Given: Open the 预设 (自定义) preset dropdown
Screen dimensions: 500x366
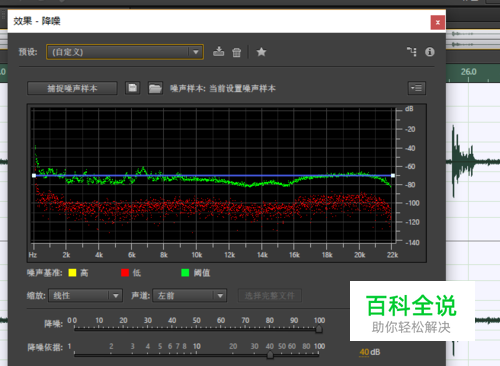Looking at the screenshot, I should (x=125, y=52).
